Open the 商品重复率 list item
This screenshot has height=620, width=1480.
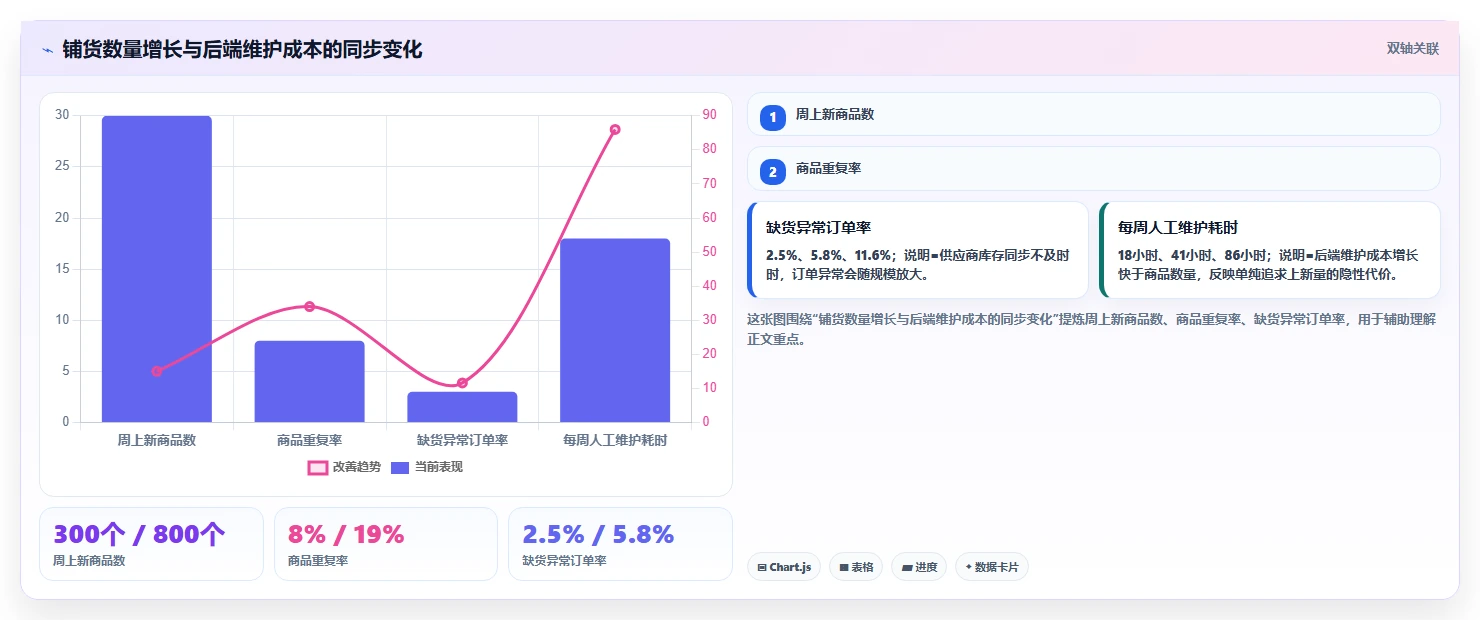point(1094,169)
